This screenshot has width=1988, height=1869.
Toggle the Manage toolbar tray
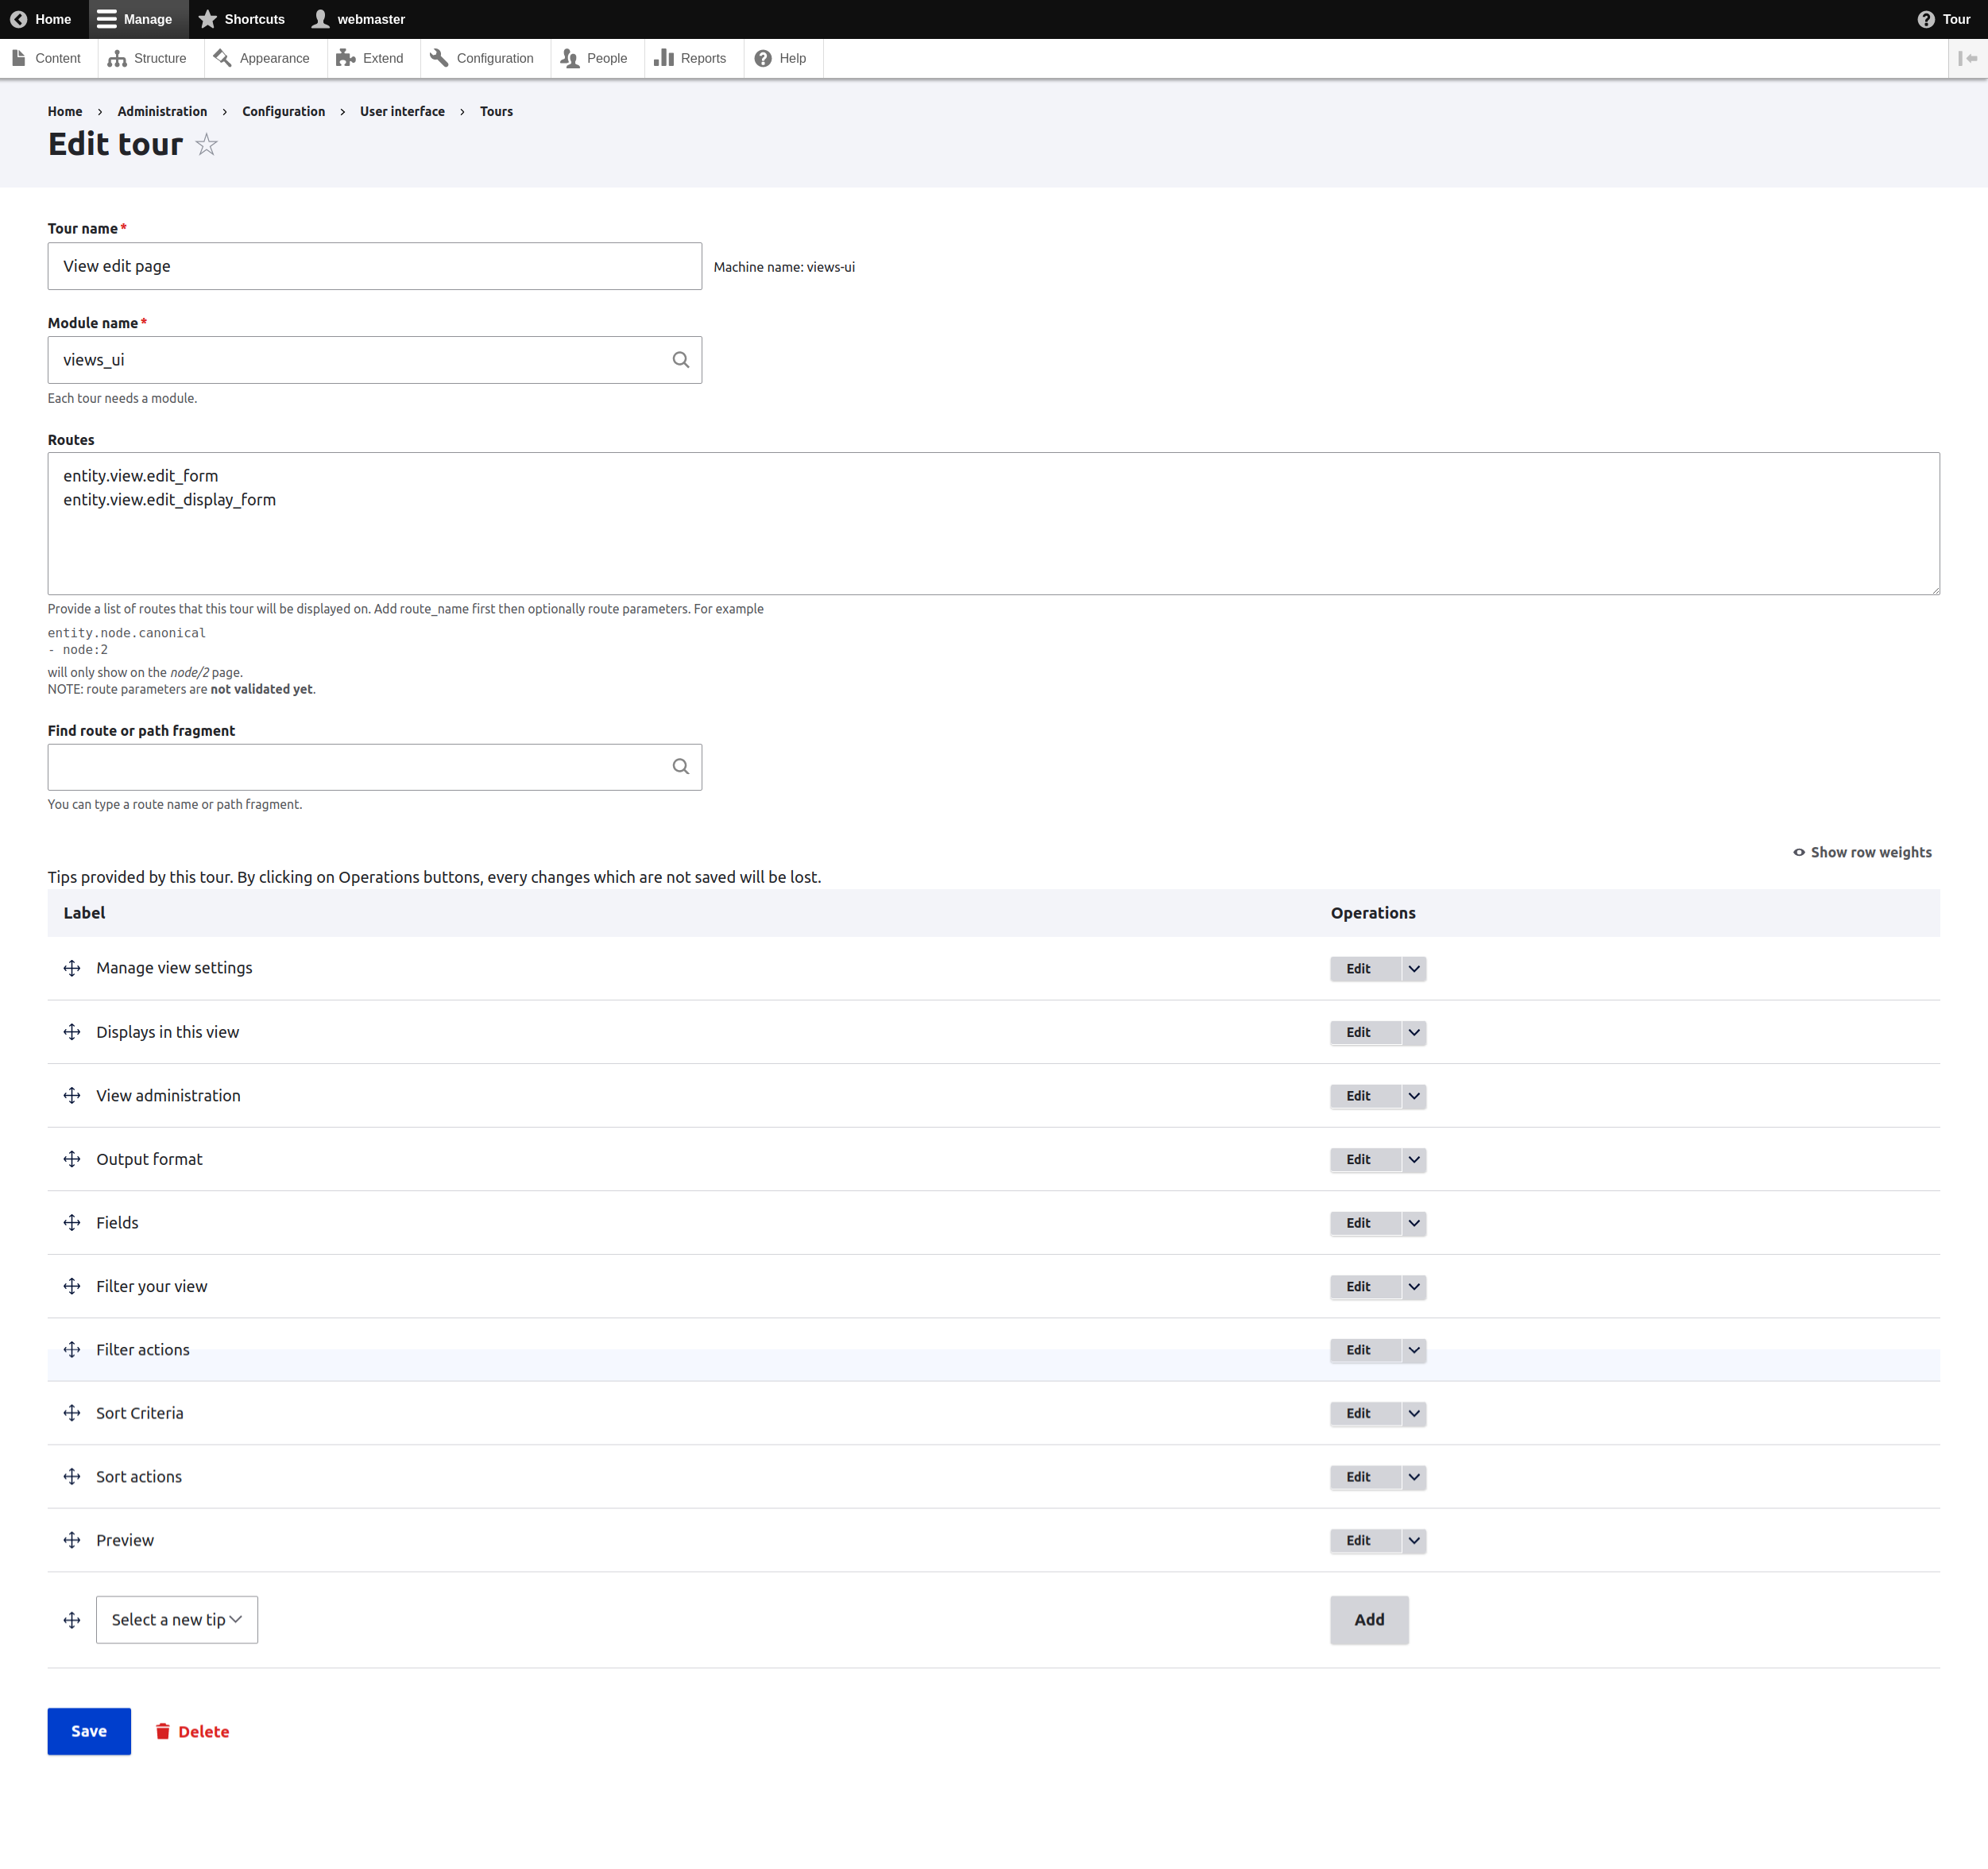(135, 19)
